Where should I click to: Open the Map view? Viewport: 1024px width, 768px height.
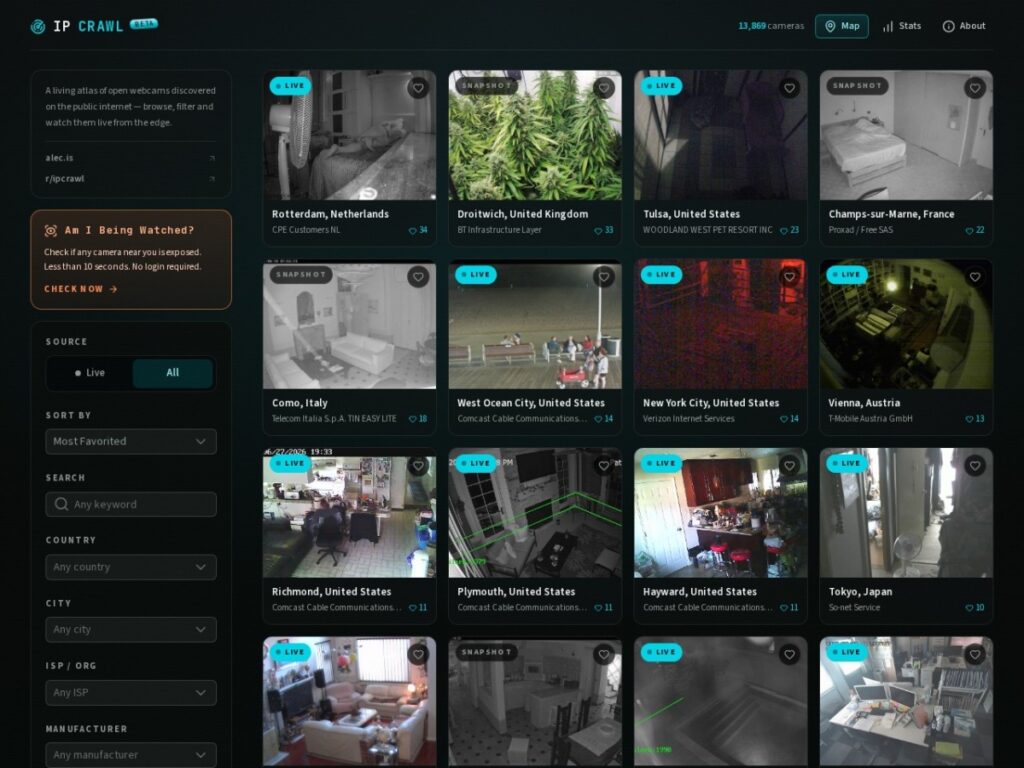842,26
